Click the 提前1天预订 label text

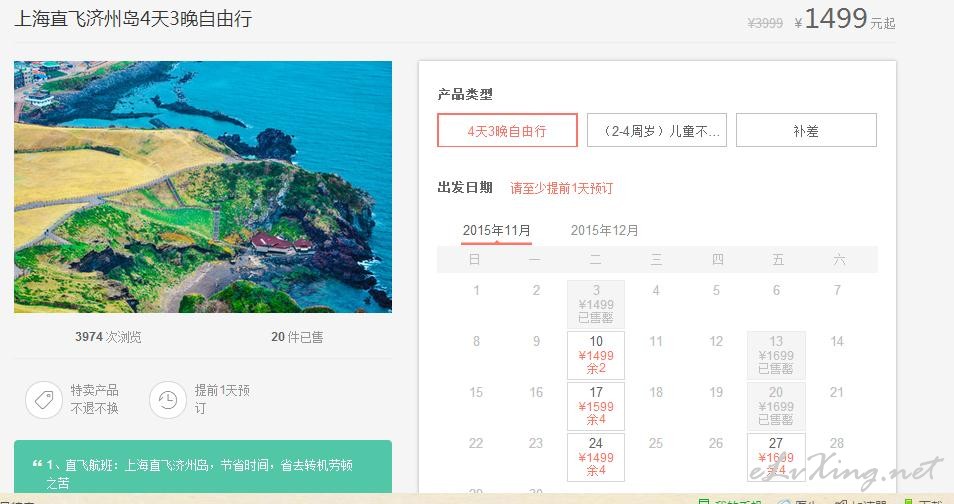tap(222, 399)
